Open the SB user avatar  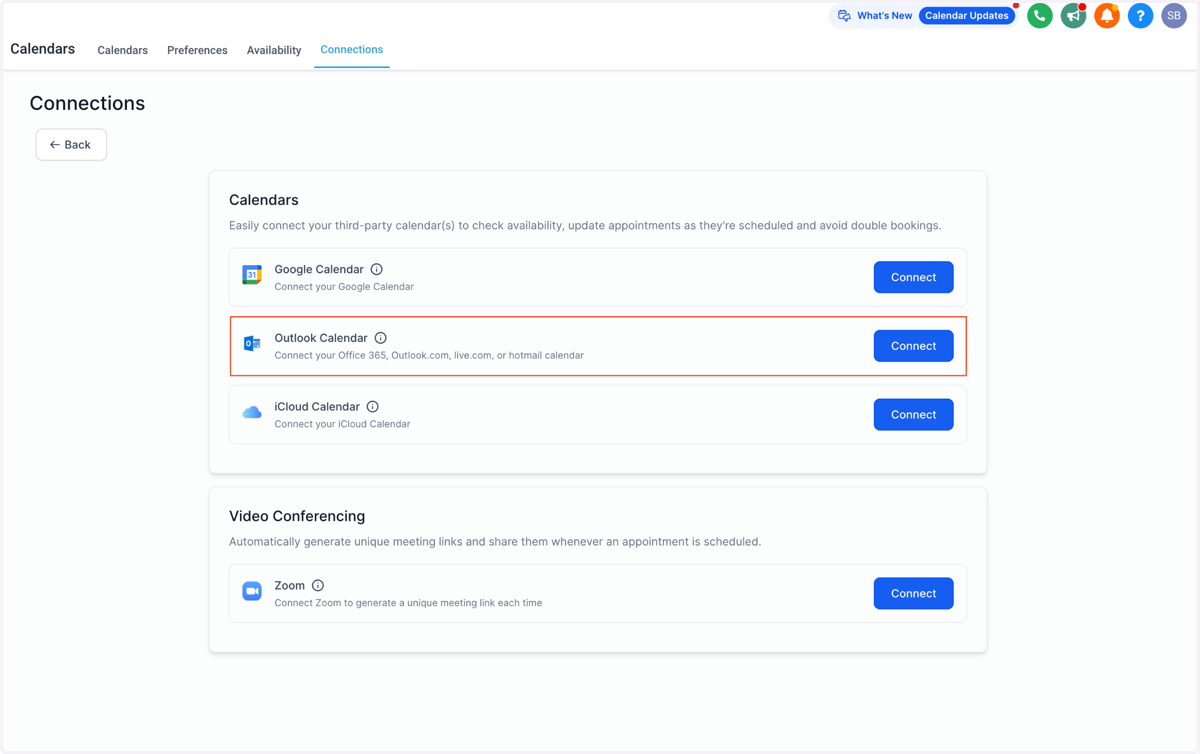[x=1174, y=16]
